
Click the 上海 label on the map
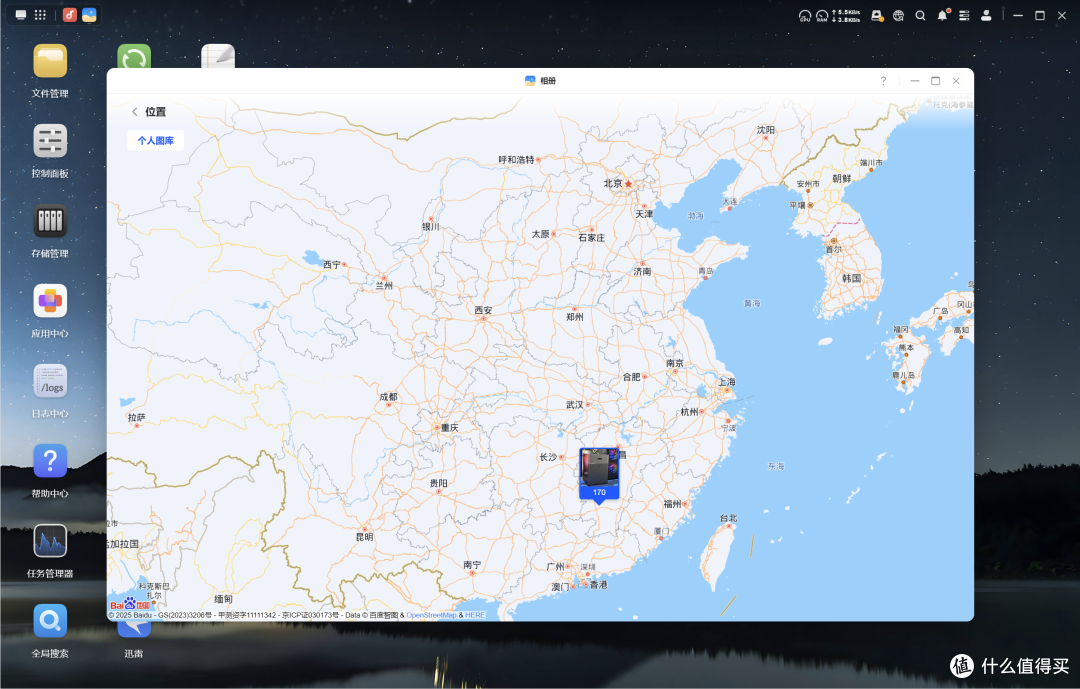[x=727, y=382]
